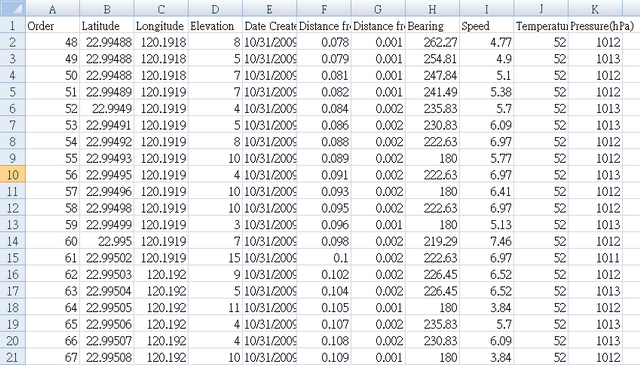
Task: Select column G header
Action: click(x=378, y=8)
